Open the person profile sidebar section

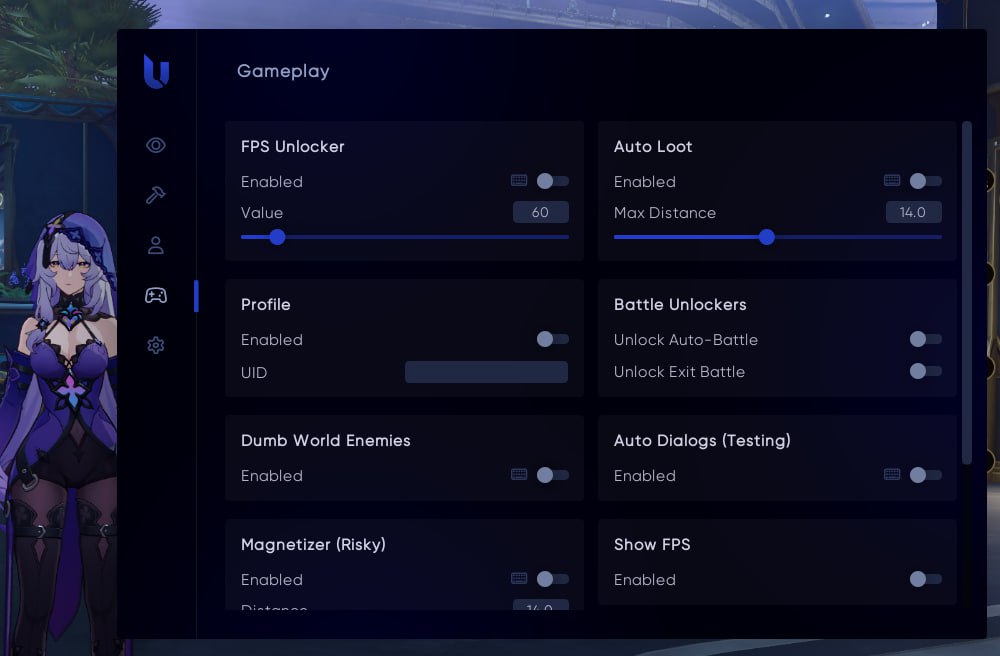155,245
